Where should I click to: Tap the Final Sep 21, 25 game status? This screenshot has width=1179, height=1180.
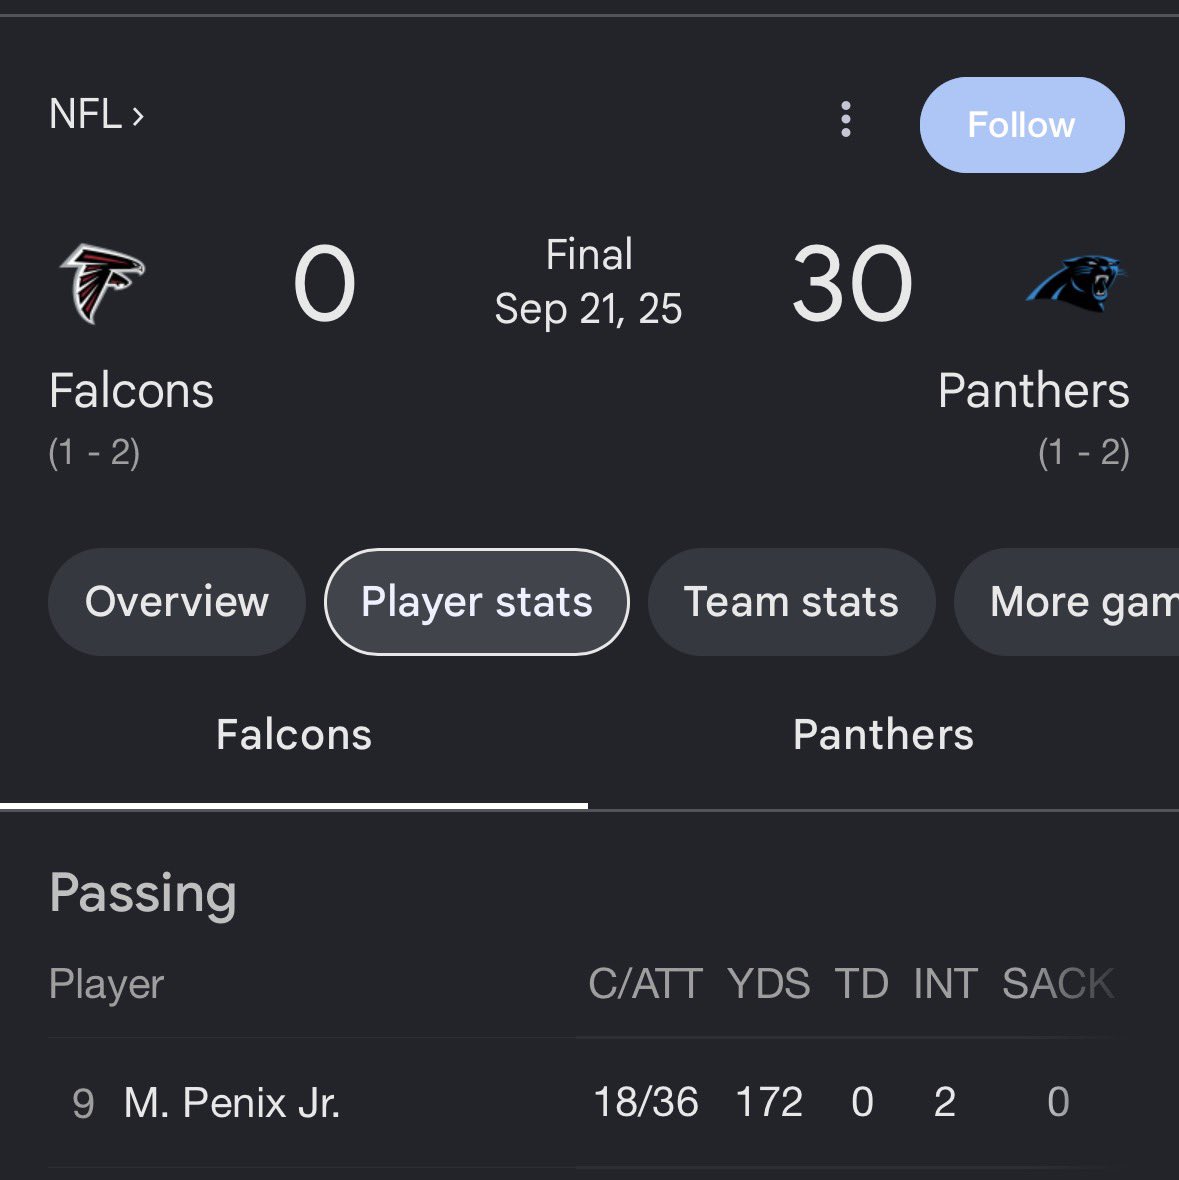(x=588, y=282)
